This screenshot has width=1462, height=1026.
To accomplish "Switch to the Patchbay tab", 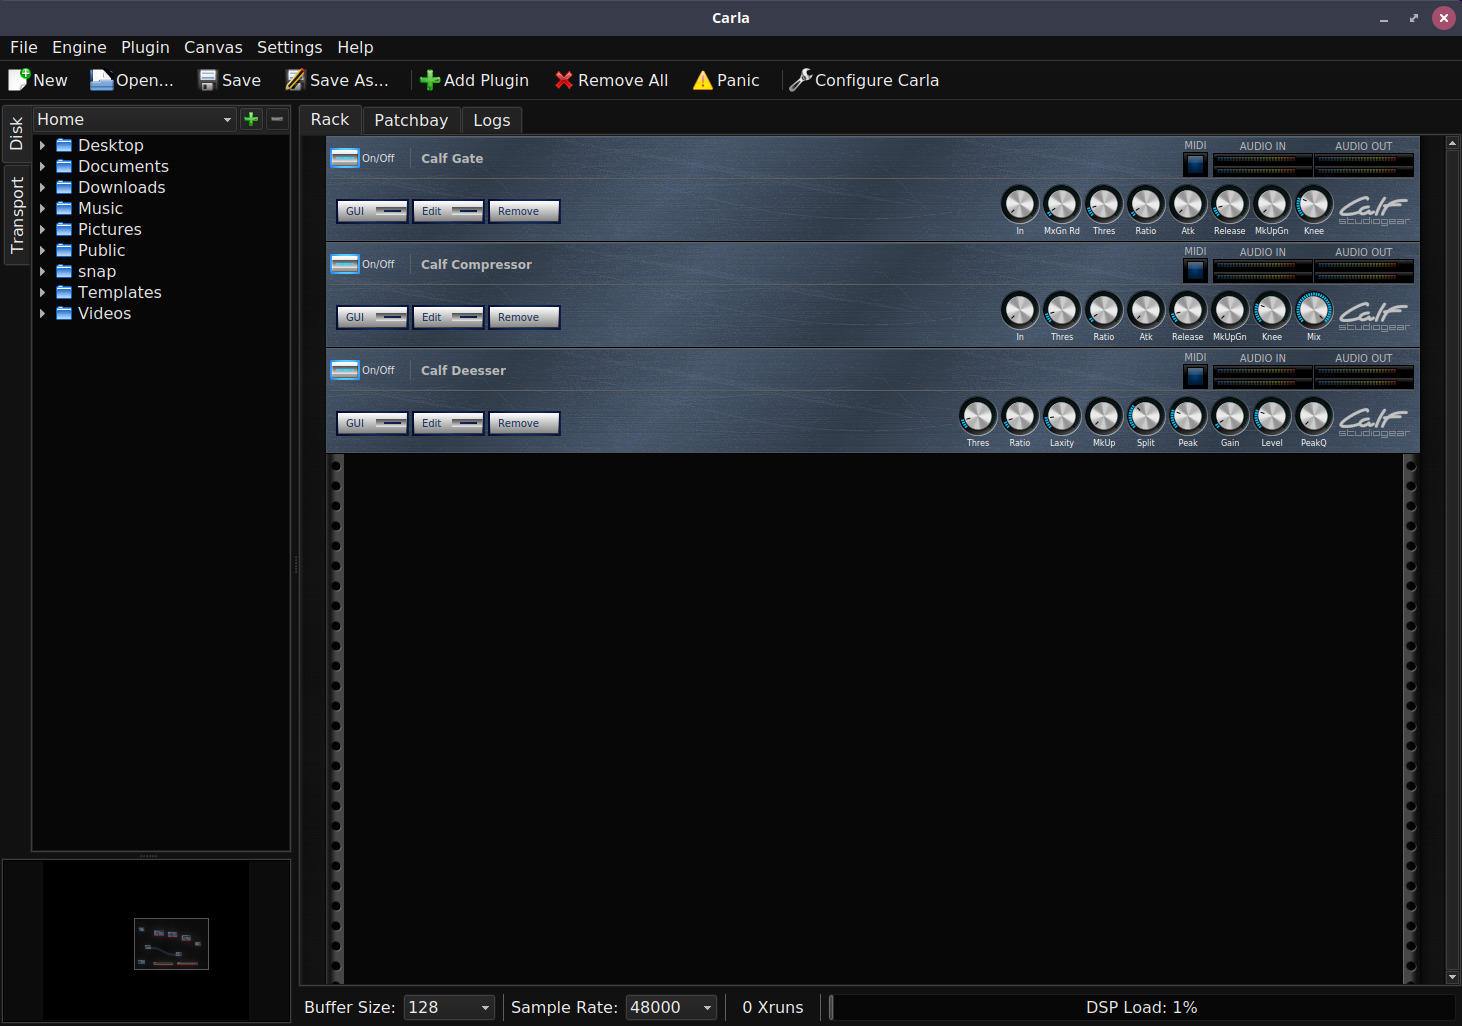I will click(411, 120).
